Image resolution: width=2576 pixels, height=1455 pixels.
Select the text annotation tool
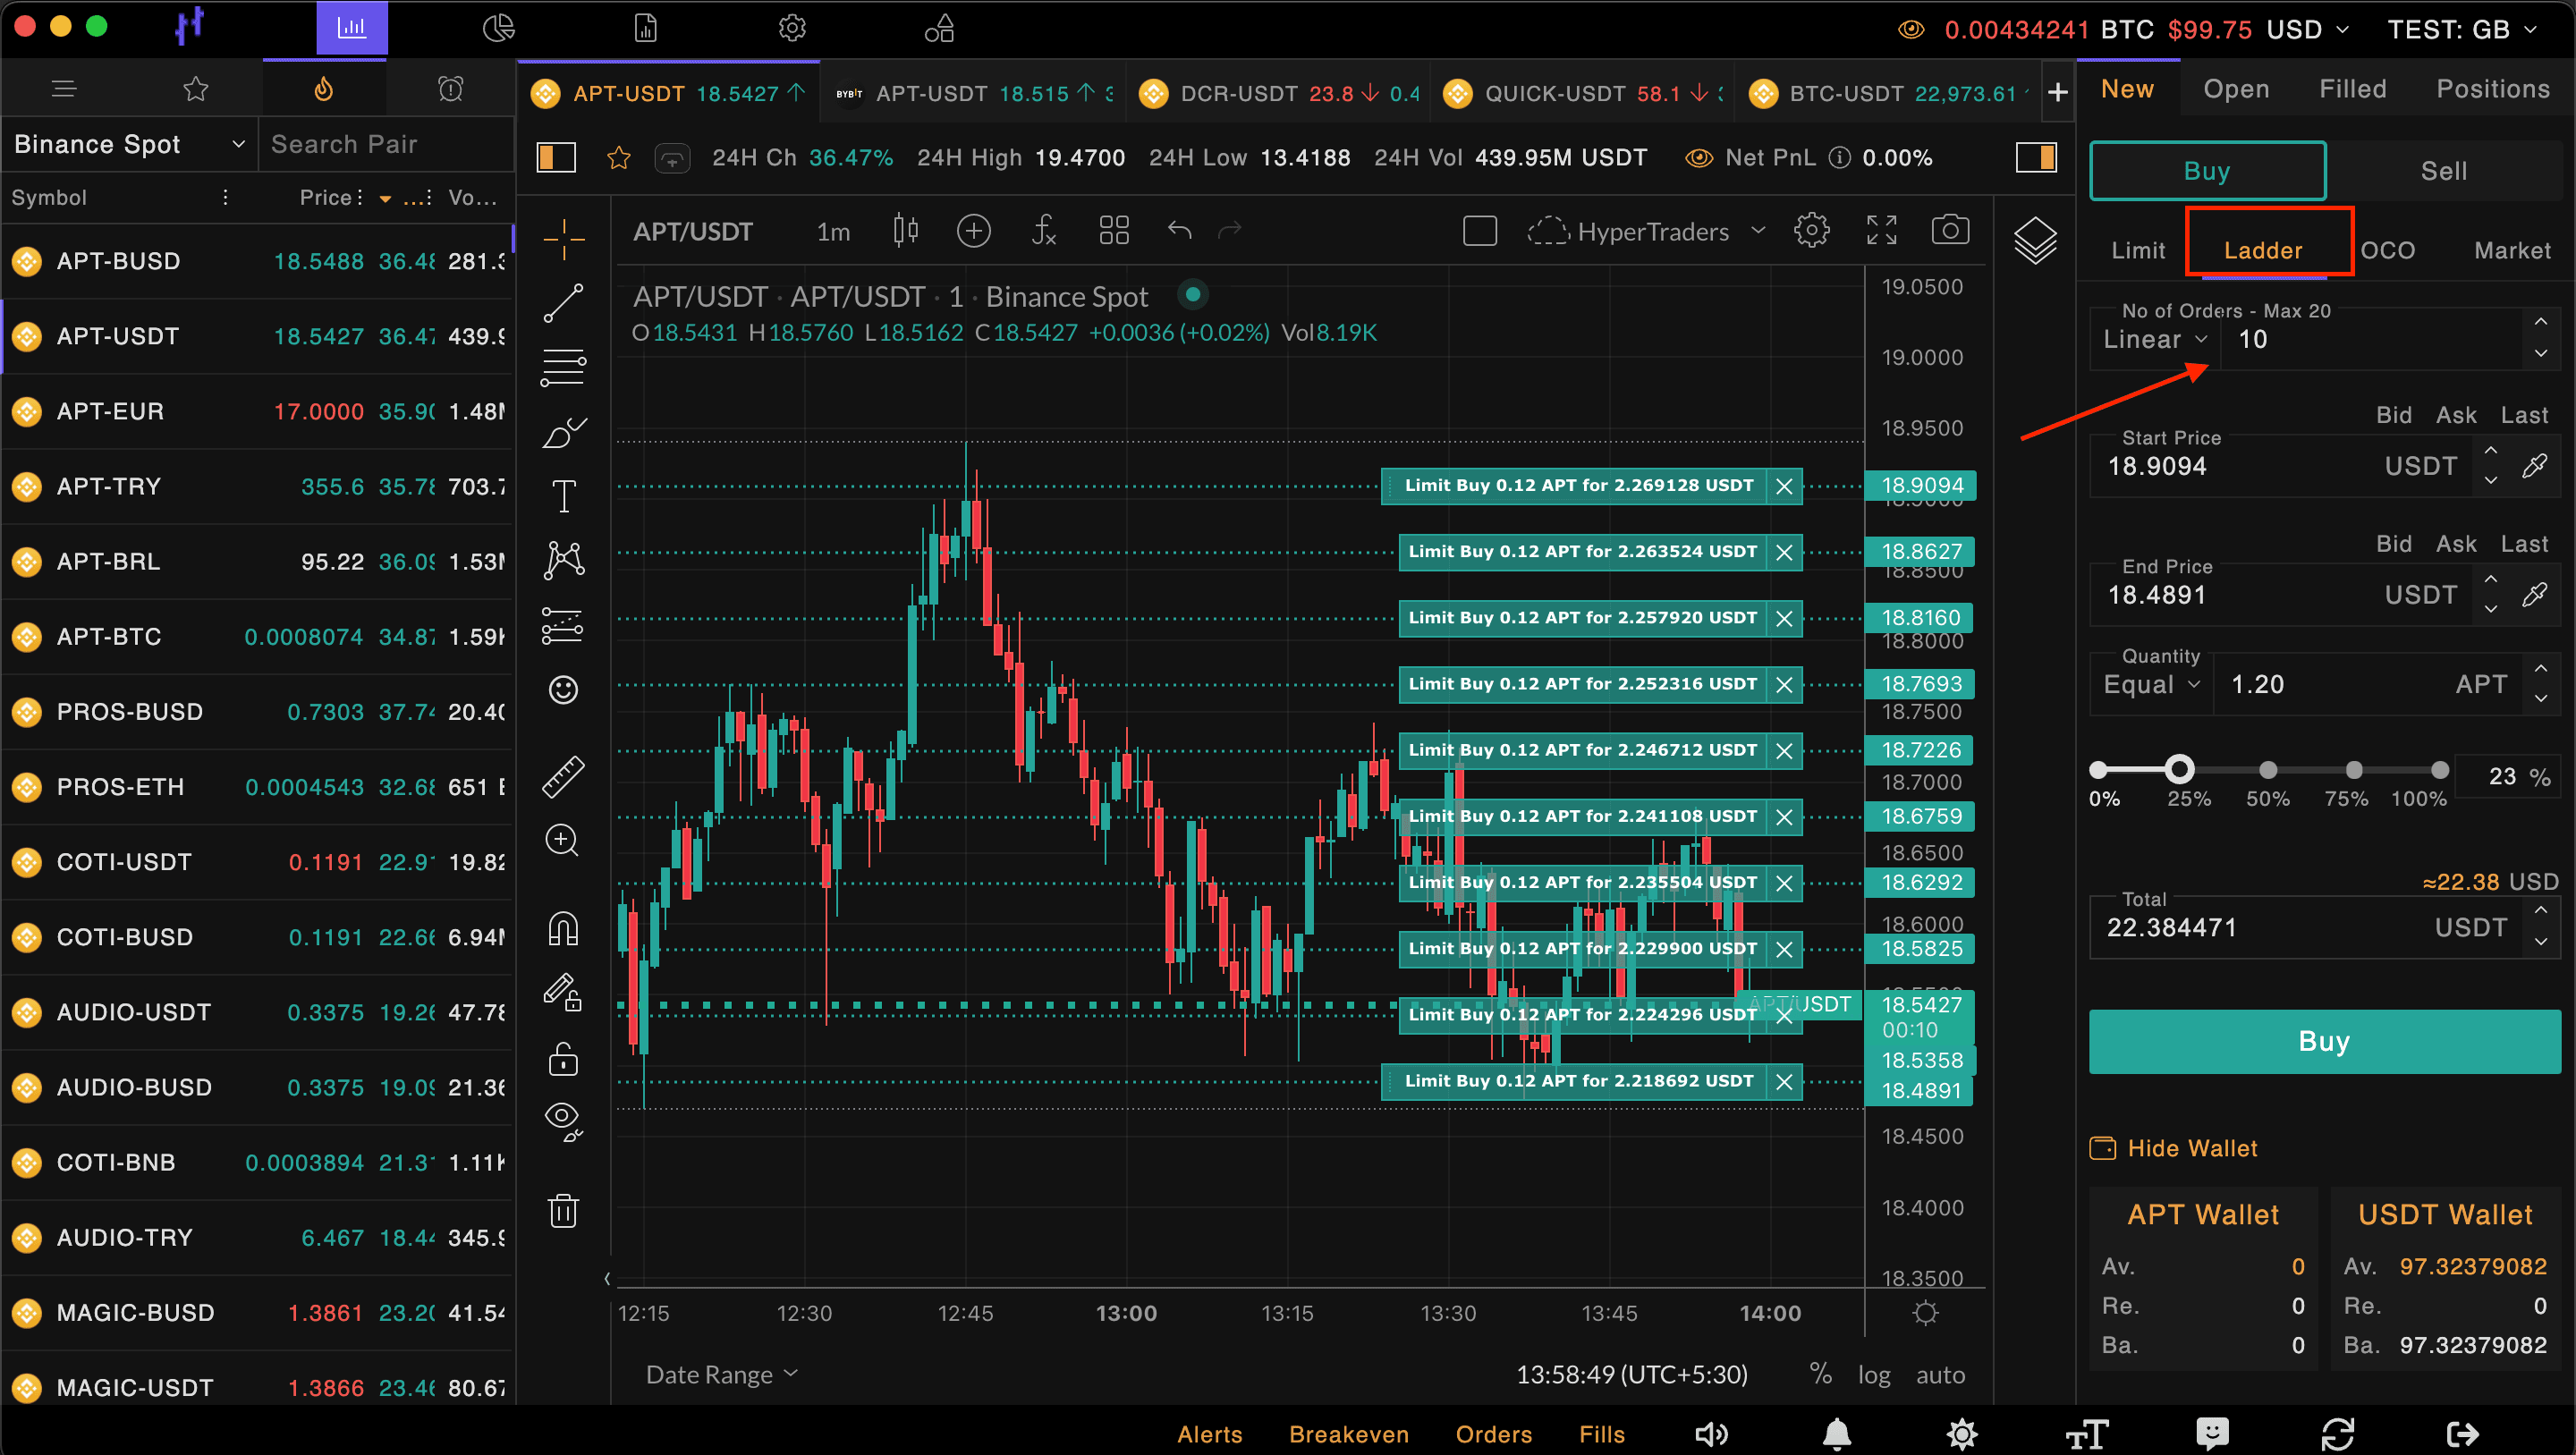[x=563, y=496]
